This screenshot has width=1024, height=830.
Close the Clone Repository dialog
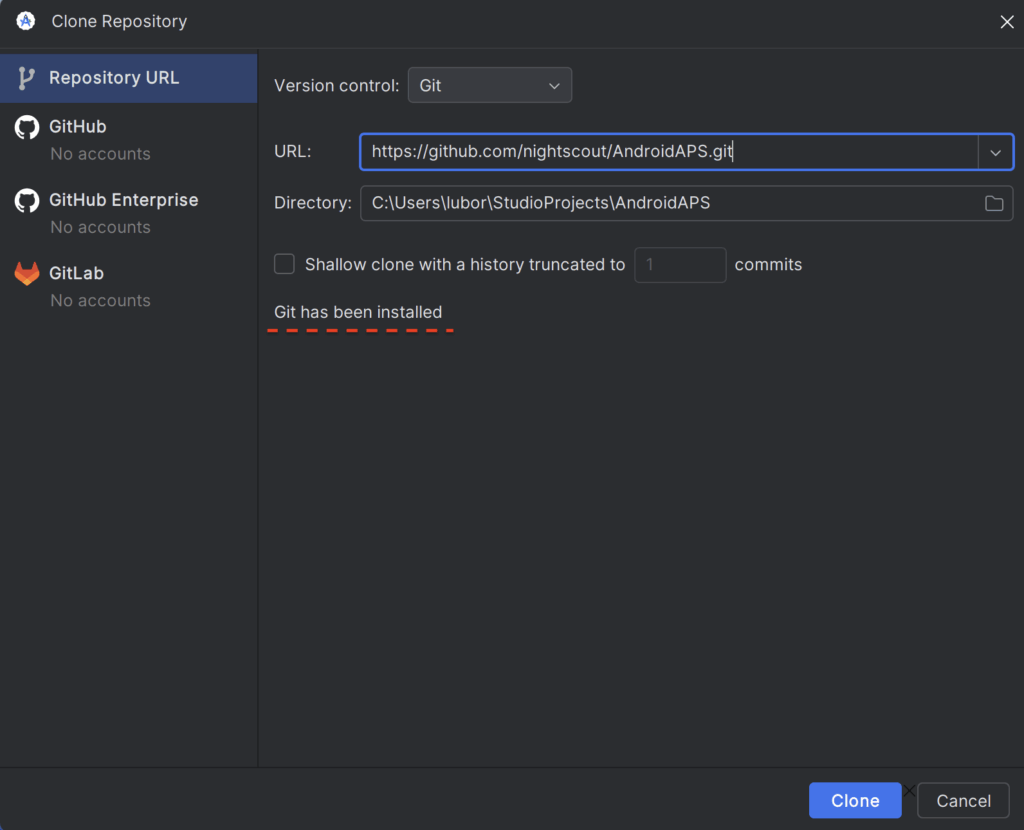point(1006,22)
